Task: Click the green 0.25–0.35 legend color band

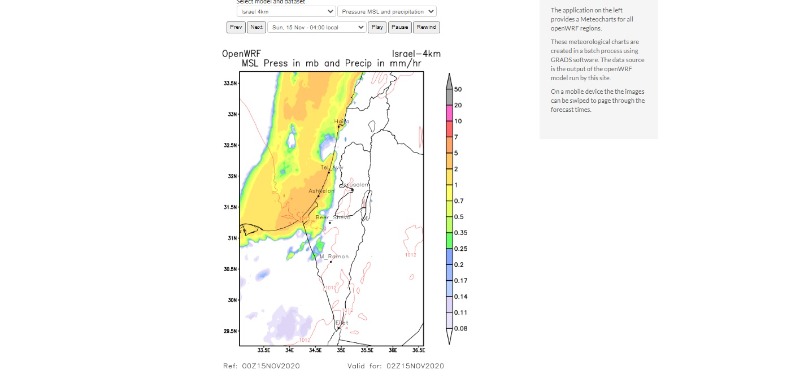Action: [x=449, y=240]
